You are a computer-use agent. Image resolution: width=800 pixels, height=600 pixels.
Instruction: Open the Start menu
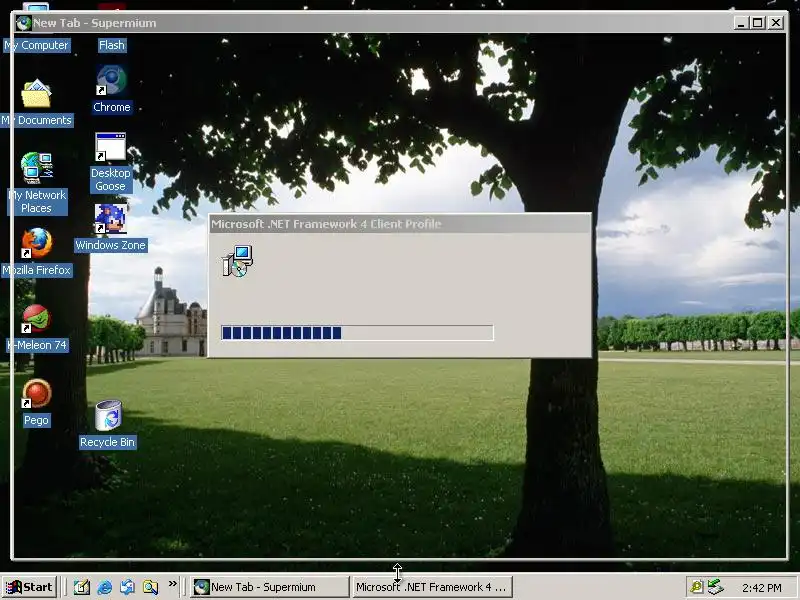29,587
